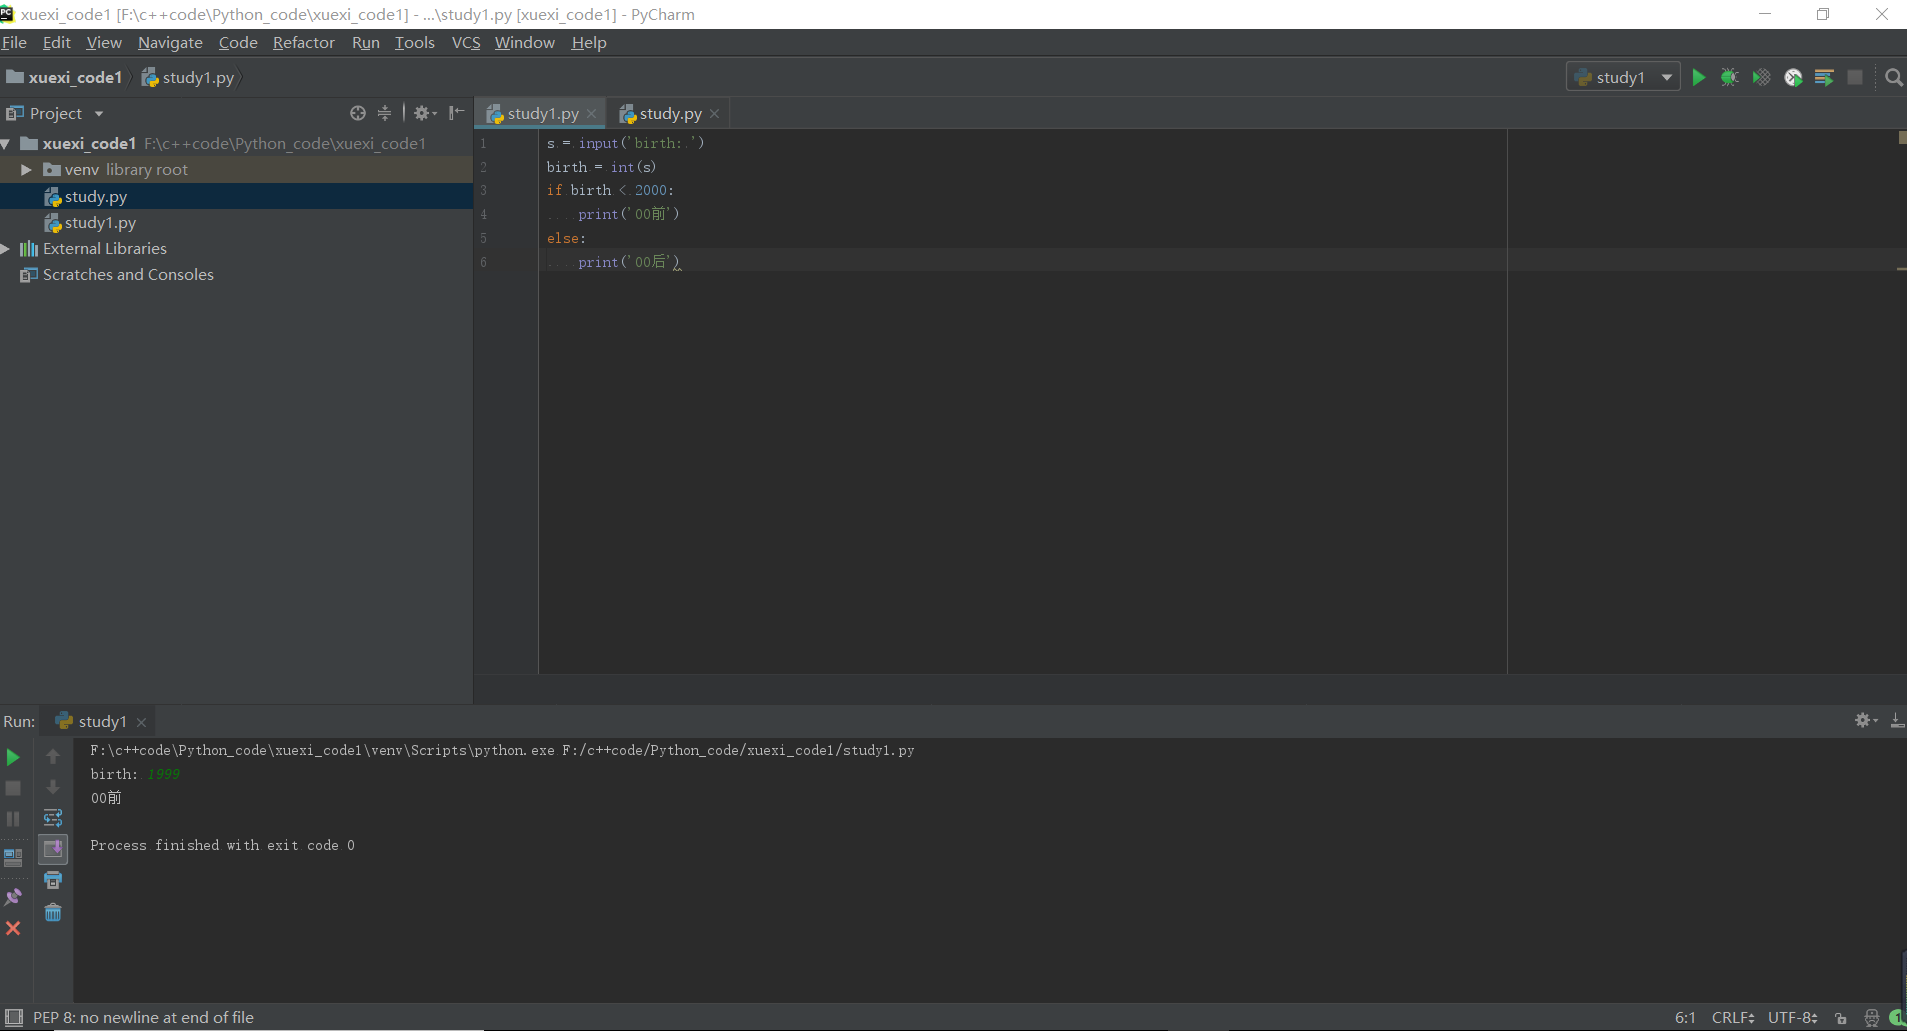
Task: Open Scratches and Consoles node
Action: [128, 274]
